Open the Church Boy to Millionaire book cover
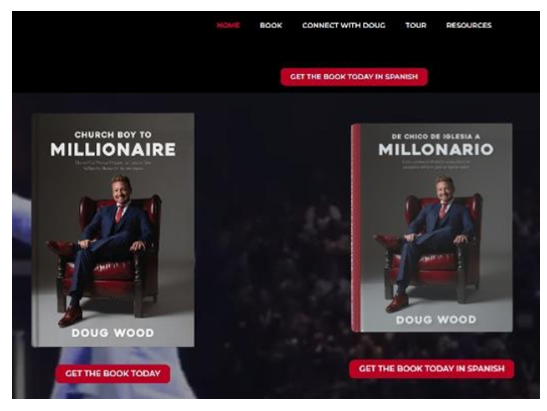Screen dimensions: 547x411 pos(113,230)
